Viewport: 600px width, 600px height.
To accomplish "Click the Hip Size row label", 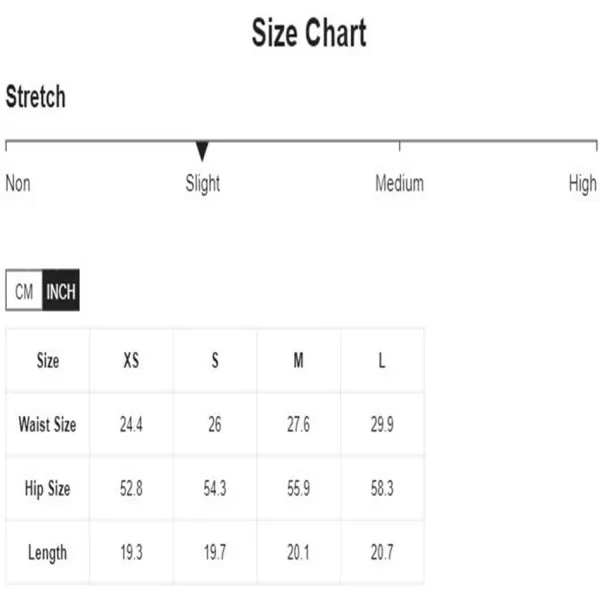I will click(47, 489).
